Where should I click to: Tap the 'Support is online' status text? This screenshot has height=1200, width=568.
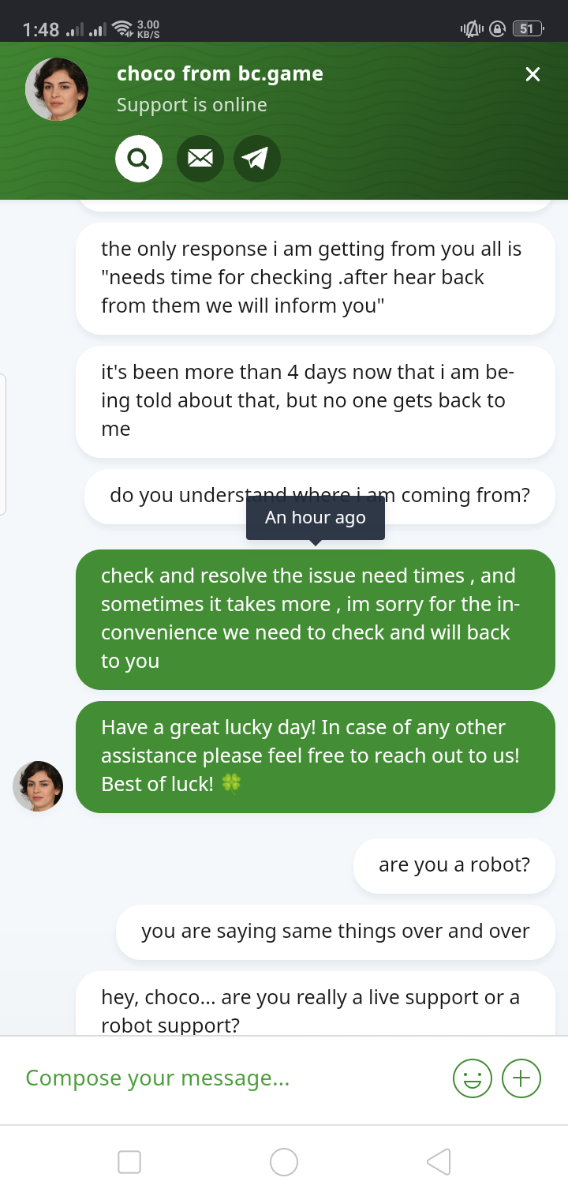pos(192,105)
